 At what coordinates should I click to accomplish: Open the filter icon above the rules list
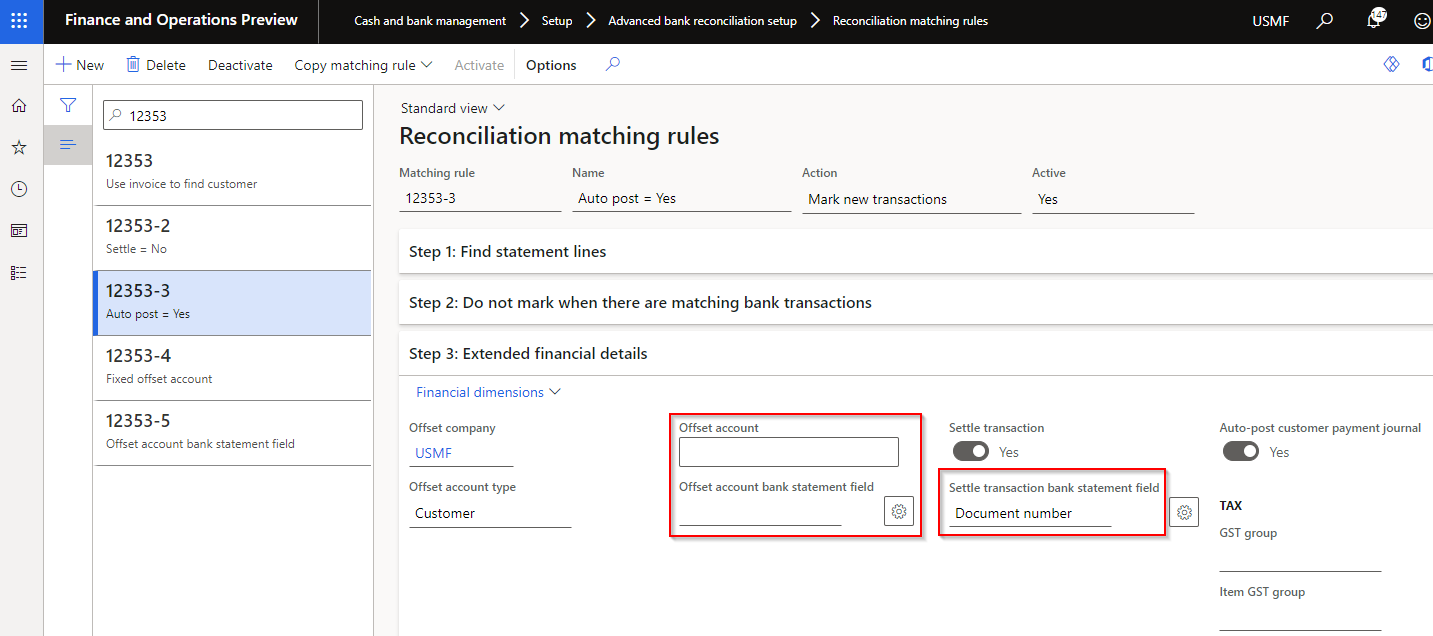pyautogui.click(x=67, y=105)
